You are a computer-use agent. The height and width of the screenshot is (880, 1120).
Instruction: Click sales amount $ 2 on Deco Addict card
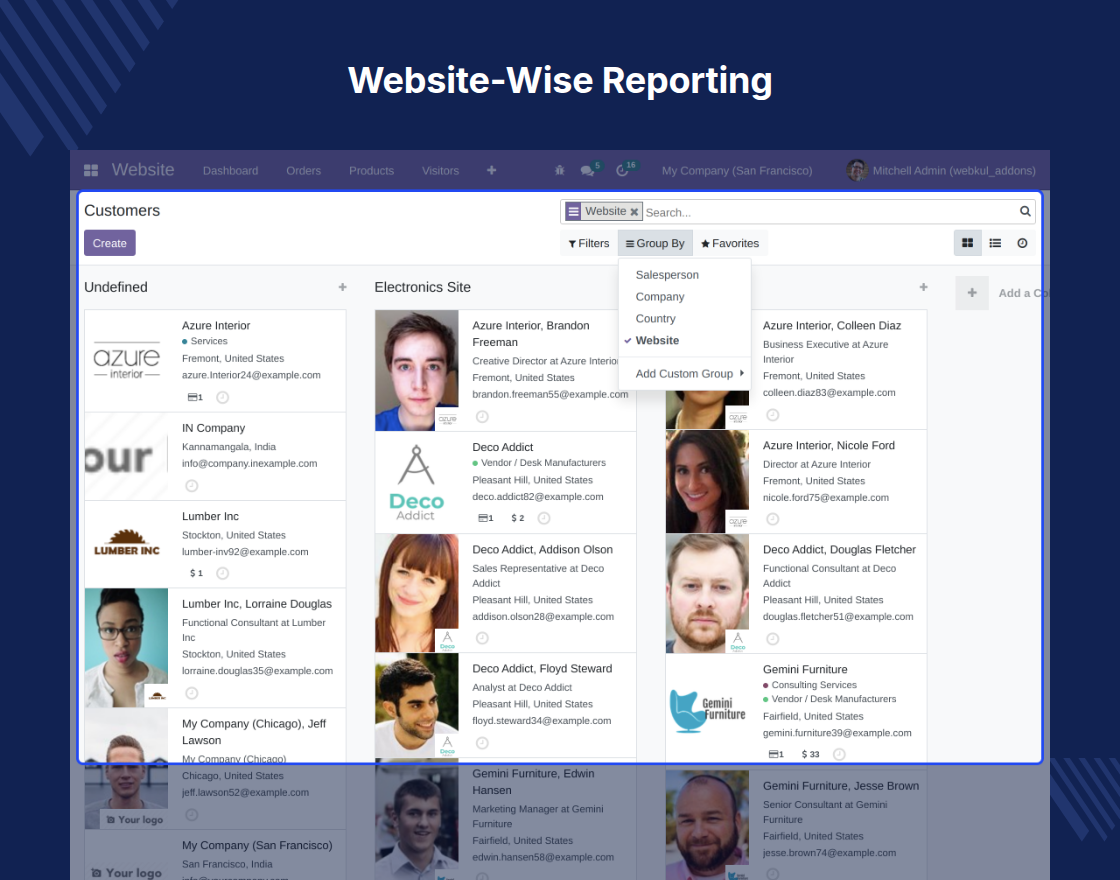coord(518,518)
